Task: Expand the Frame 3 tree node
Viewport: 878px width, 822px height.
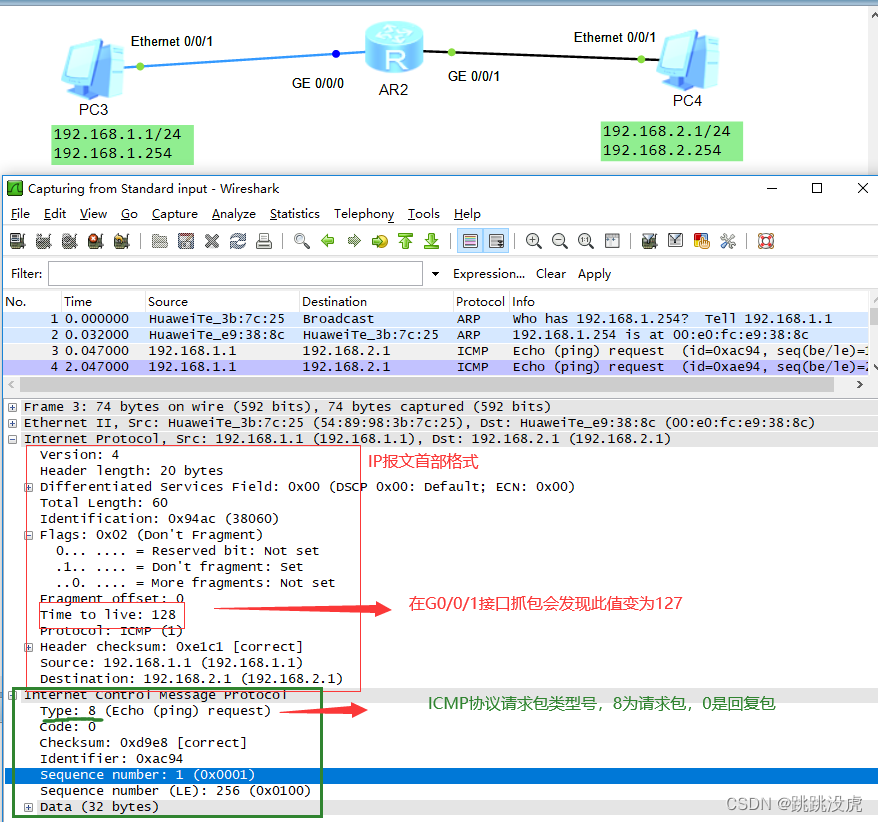Action: (x=12, y=407)
